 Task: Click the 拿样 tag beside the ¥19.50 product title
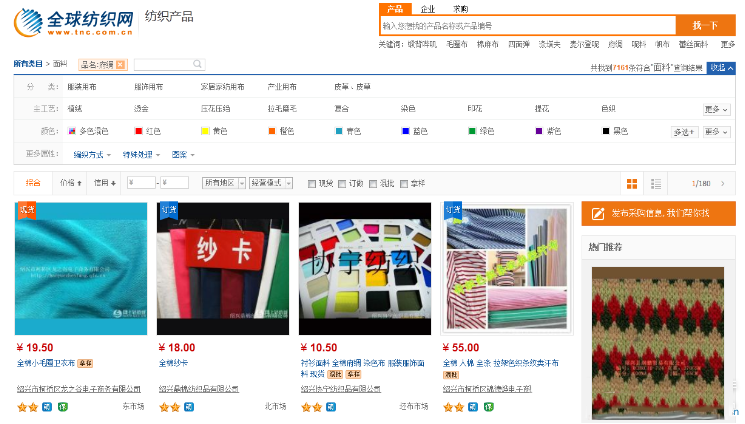coord(85,363)
